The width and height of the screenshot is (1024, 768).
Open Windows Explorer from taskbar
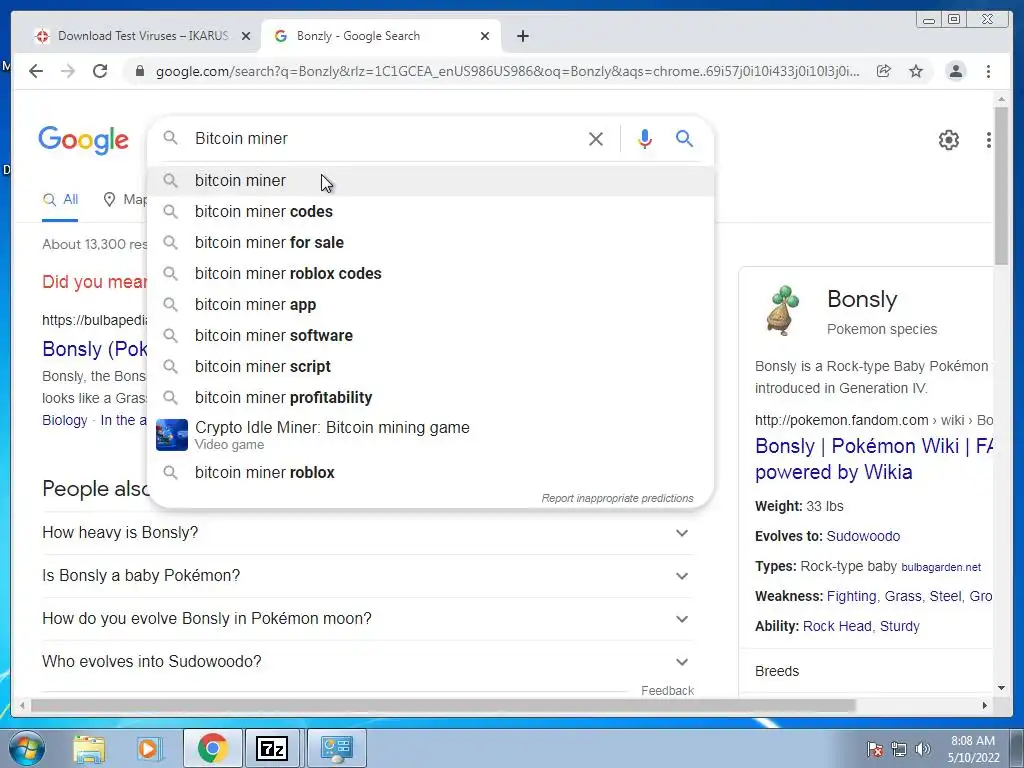[x=89, y=748]
